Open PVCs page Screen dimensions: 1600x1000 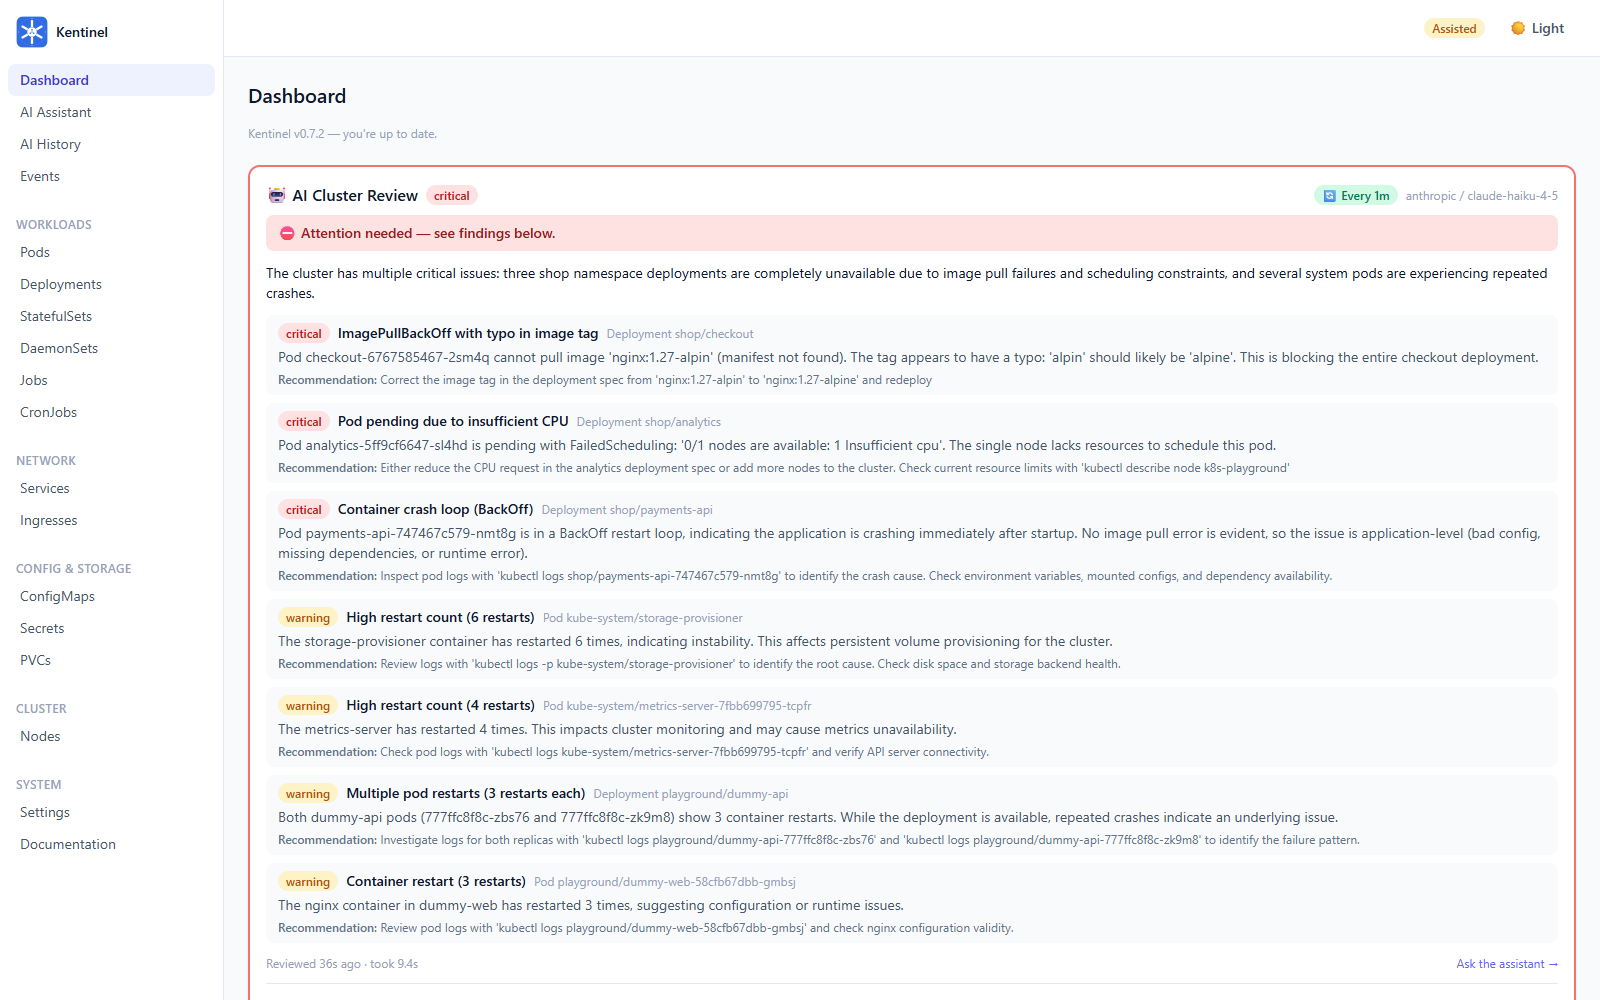click(x=111, y=660)
